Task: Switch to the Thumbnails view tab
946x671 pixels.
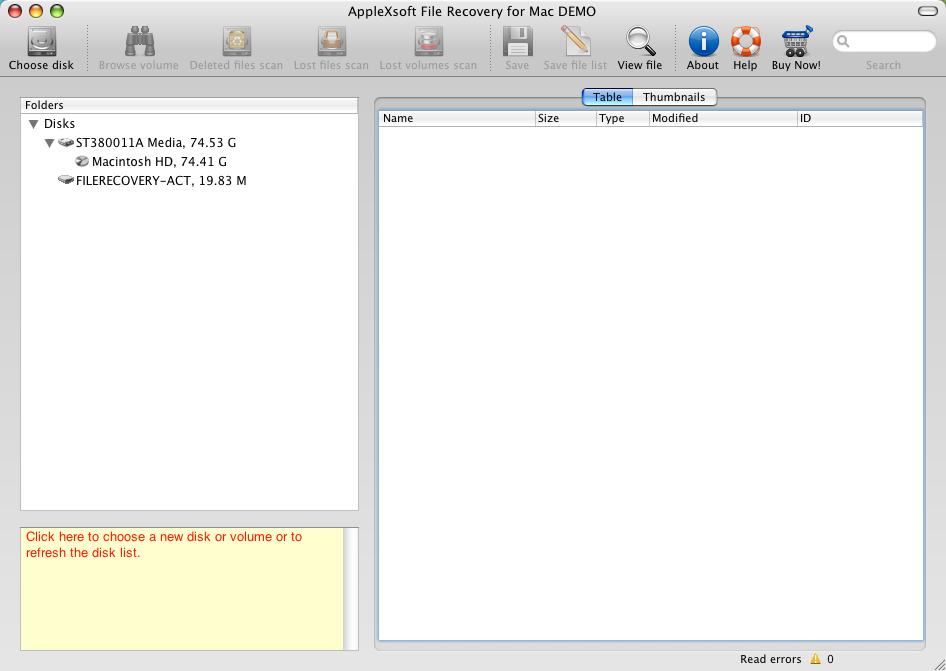Action: 674,97
